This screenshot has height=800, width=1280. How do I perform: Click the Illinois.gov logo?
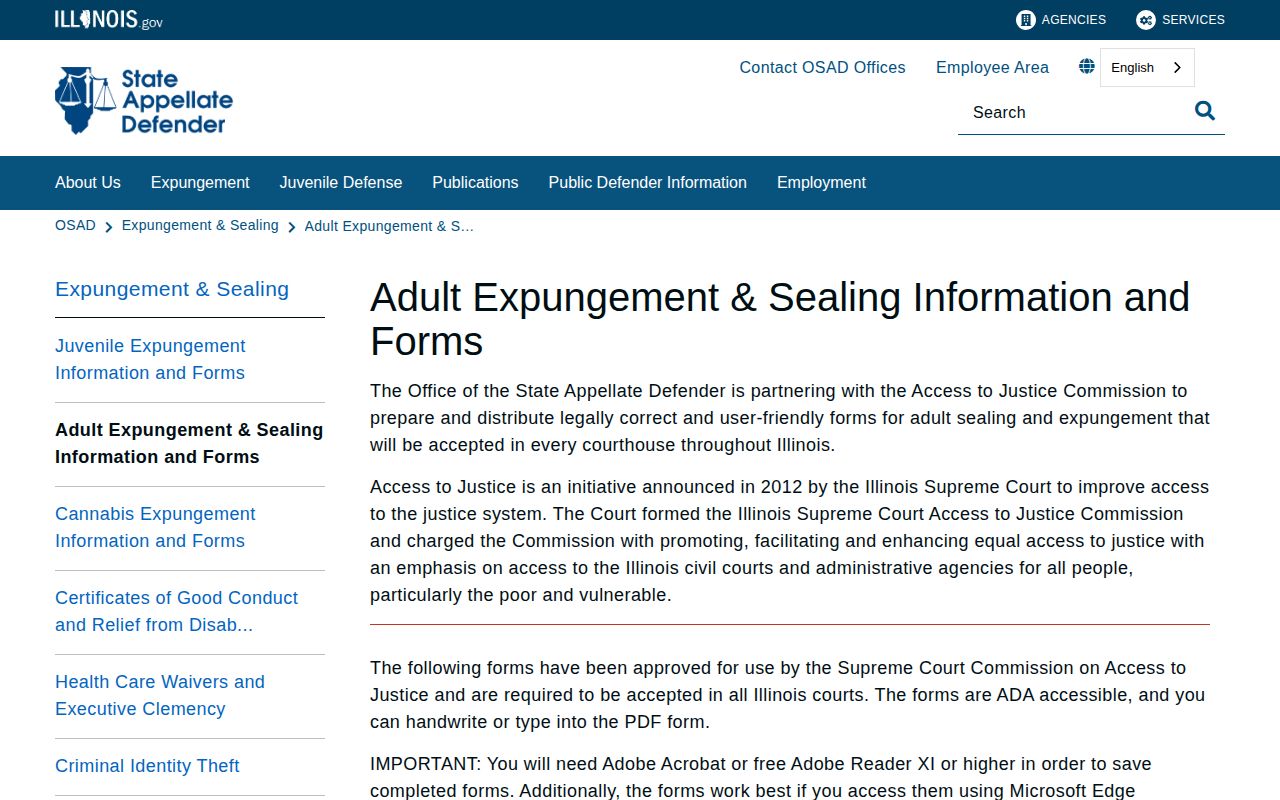point(109,20)
